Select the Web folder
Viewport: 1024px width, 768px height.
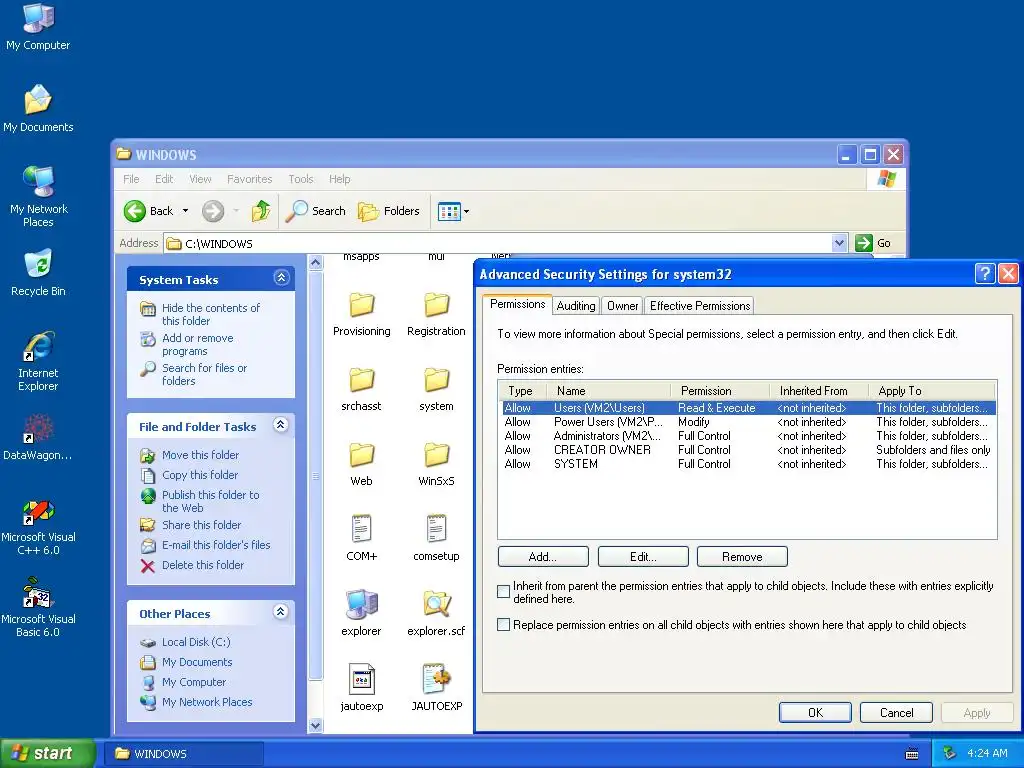pyautogui.click(x=361, y=465)
